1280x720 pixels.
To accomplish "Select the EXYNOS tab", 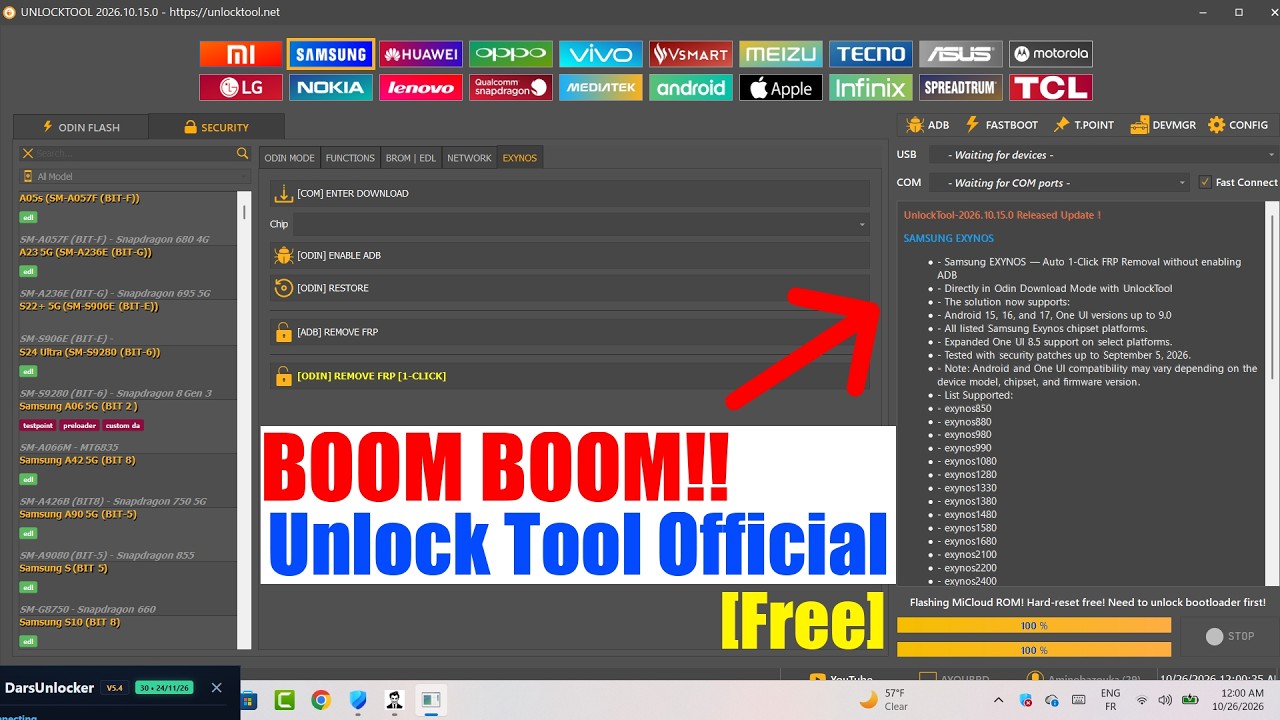I will [520, 158].
